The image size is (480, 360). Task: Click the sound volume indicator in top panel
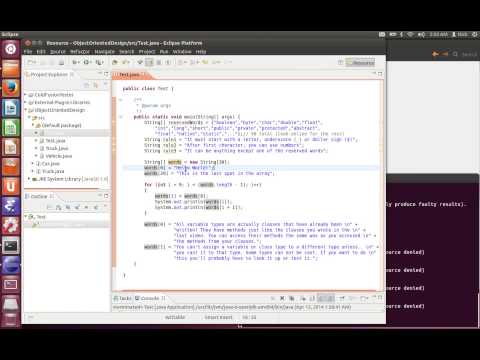(421, 34)
